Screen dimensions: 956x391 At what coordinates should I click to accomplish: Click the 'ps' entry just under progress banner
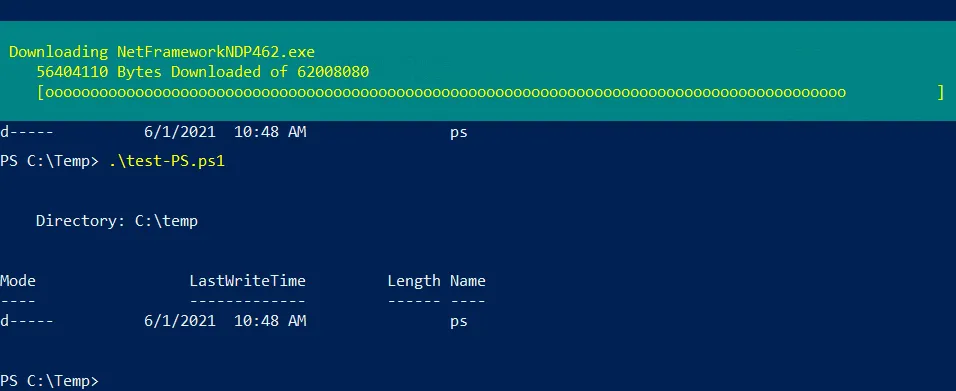point(458,132)
